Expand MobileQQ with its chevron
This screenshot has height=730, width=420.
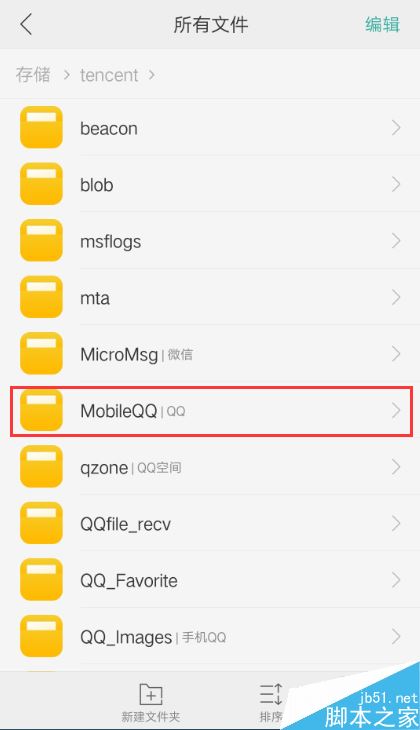click(396, 410)
